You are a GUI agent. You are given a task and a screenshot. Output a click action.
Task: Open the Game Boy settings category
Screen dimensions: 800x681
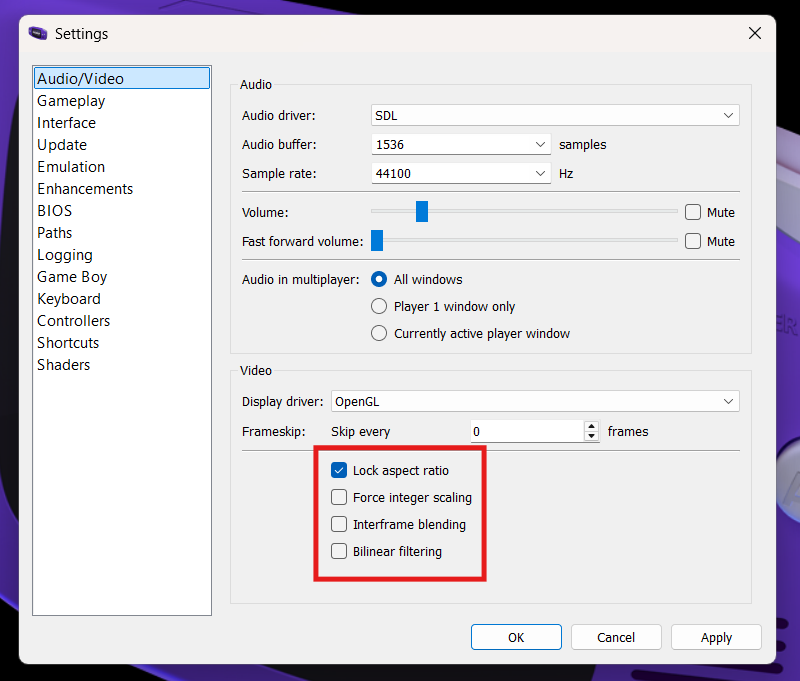point(122,276)
